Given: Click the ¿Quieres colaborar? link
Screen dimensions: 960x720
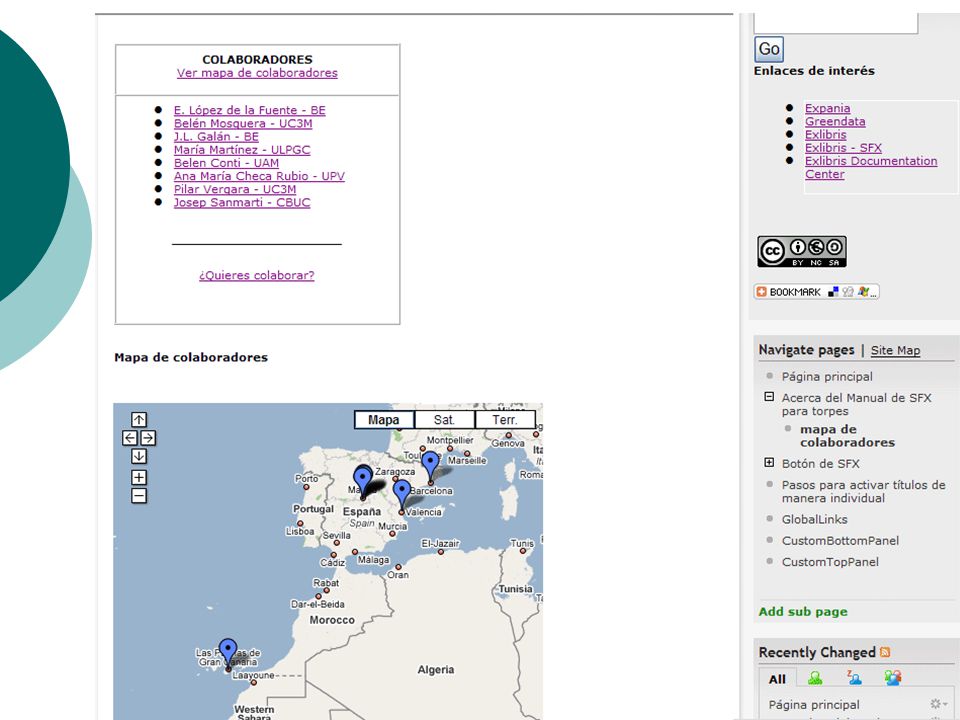Looking at the screenshot, I should tap(257, 276).
